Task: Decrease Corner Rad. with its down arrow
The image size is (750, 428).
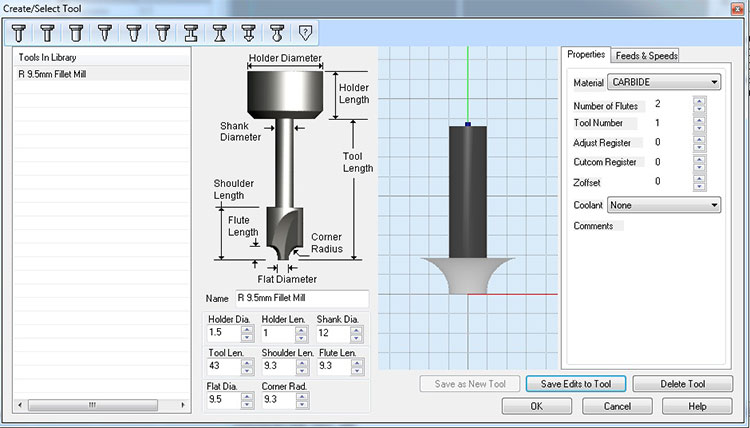Action: coord(301,405)
